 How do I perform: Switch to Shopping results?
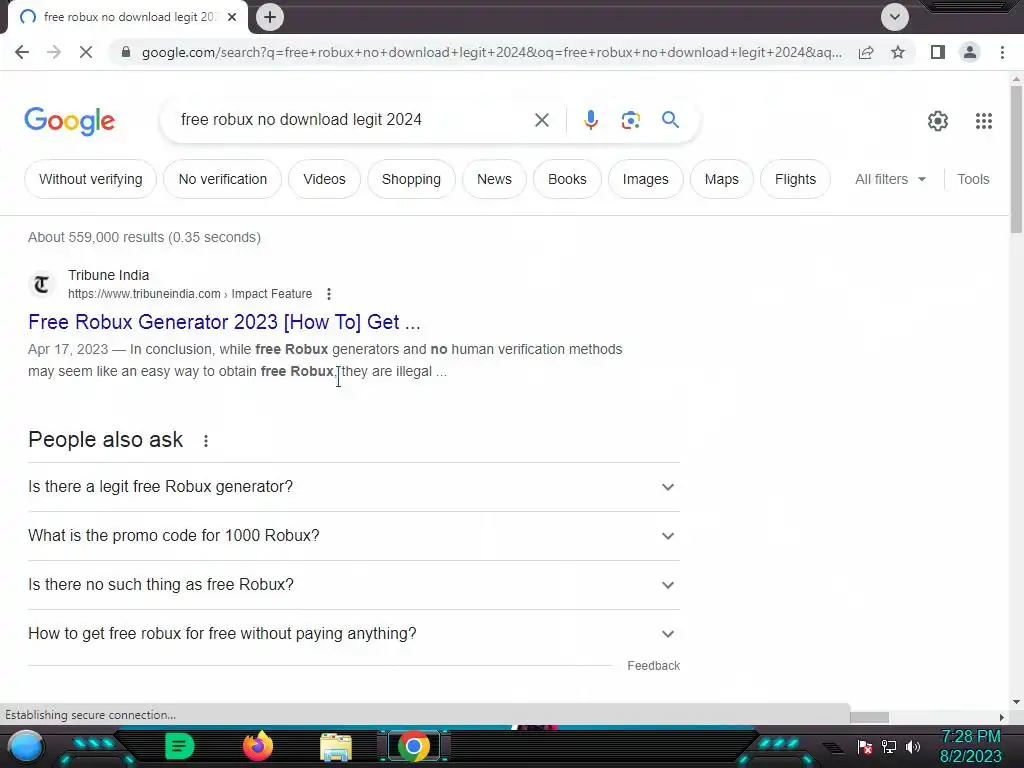click(411, 179)
